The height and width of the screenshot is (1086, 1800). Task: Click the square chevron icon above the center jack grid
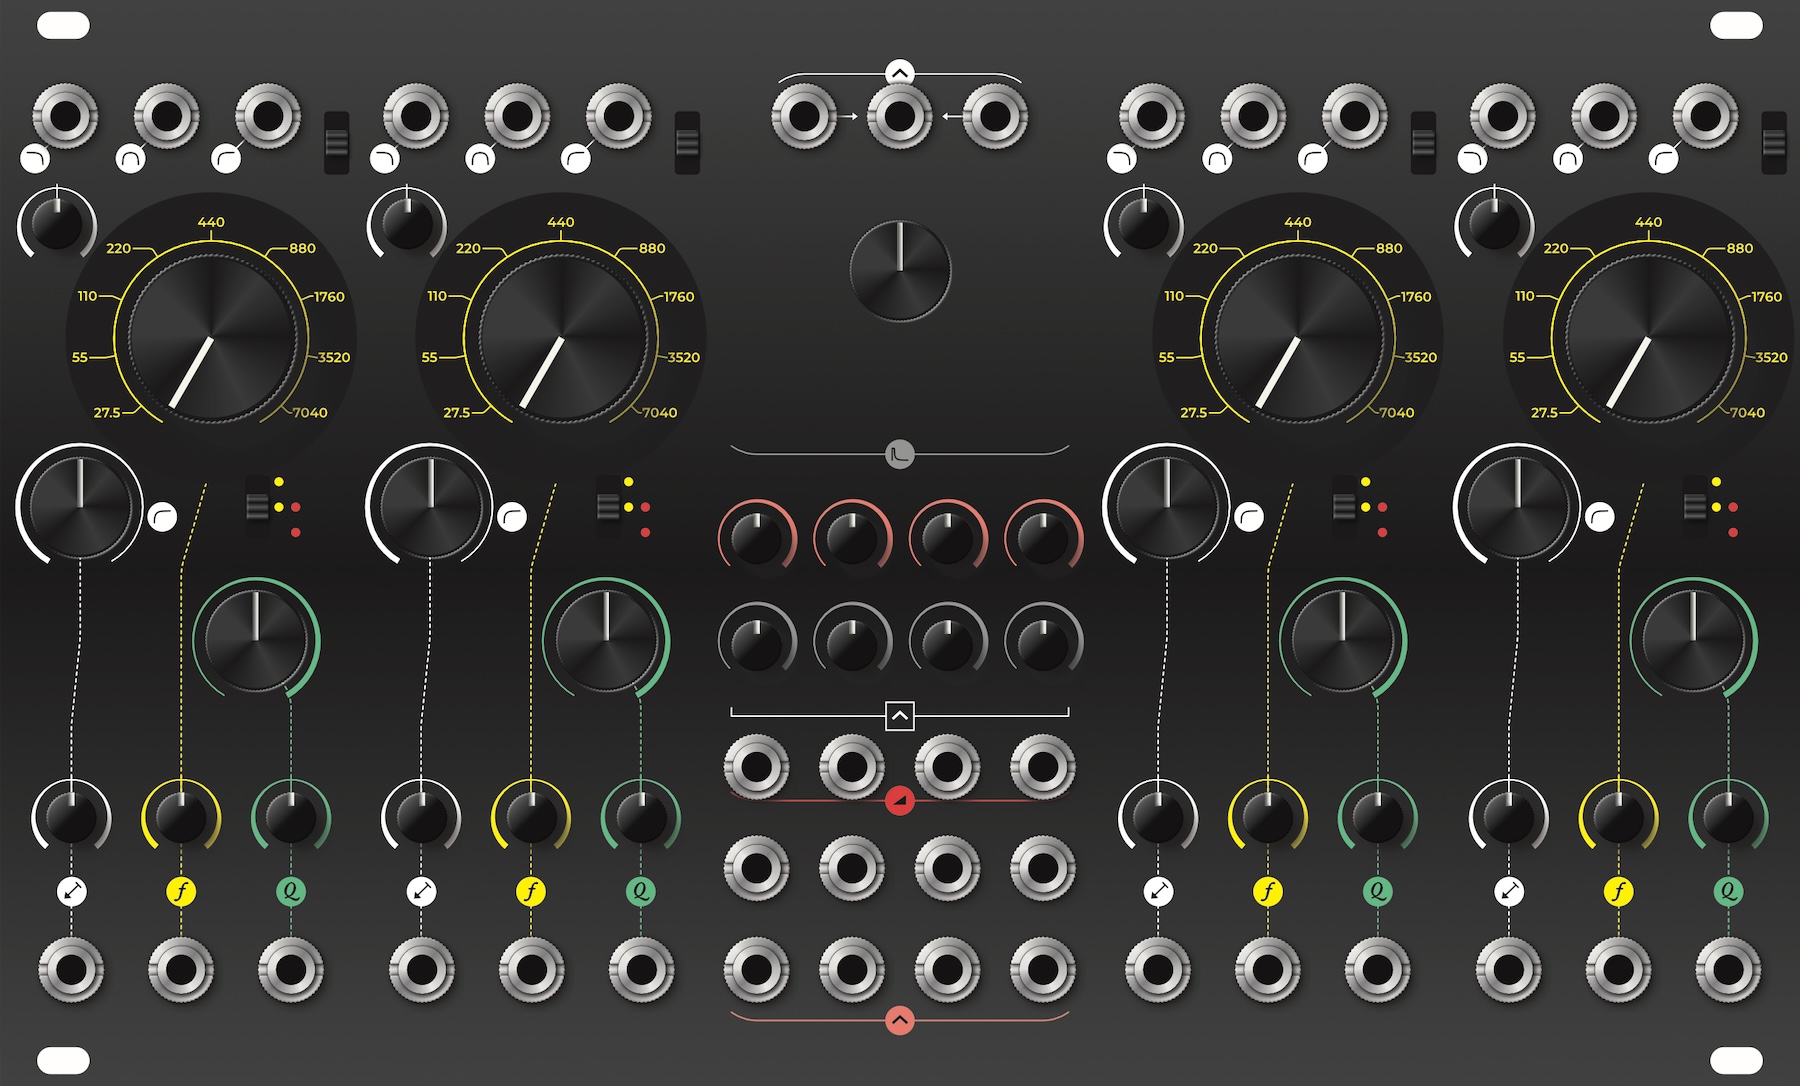click(x=900, y=716)
